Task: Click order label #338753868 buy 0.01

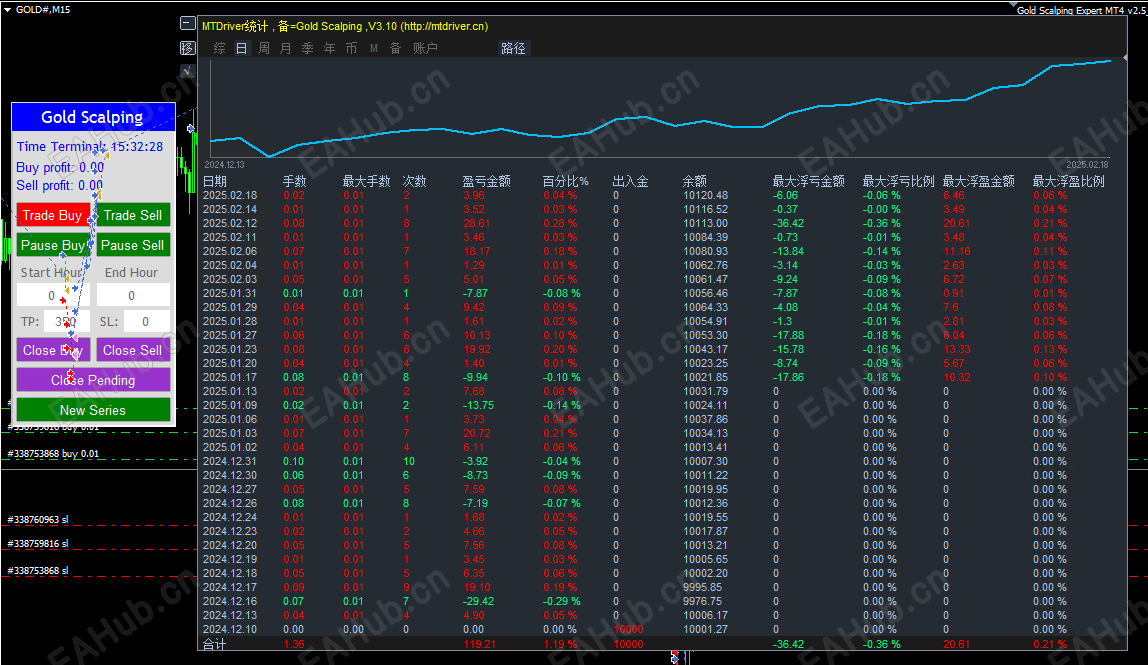Action: pos(53,454)
